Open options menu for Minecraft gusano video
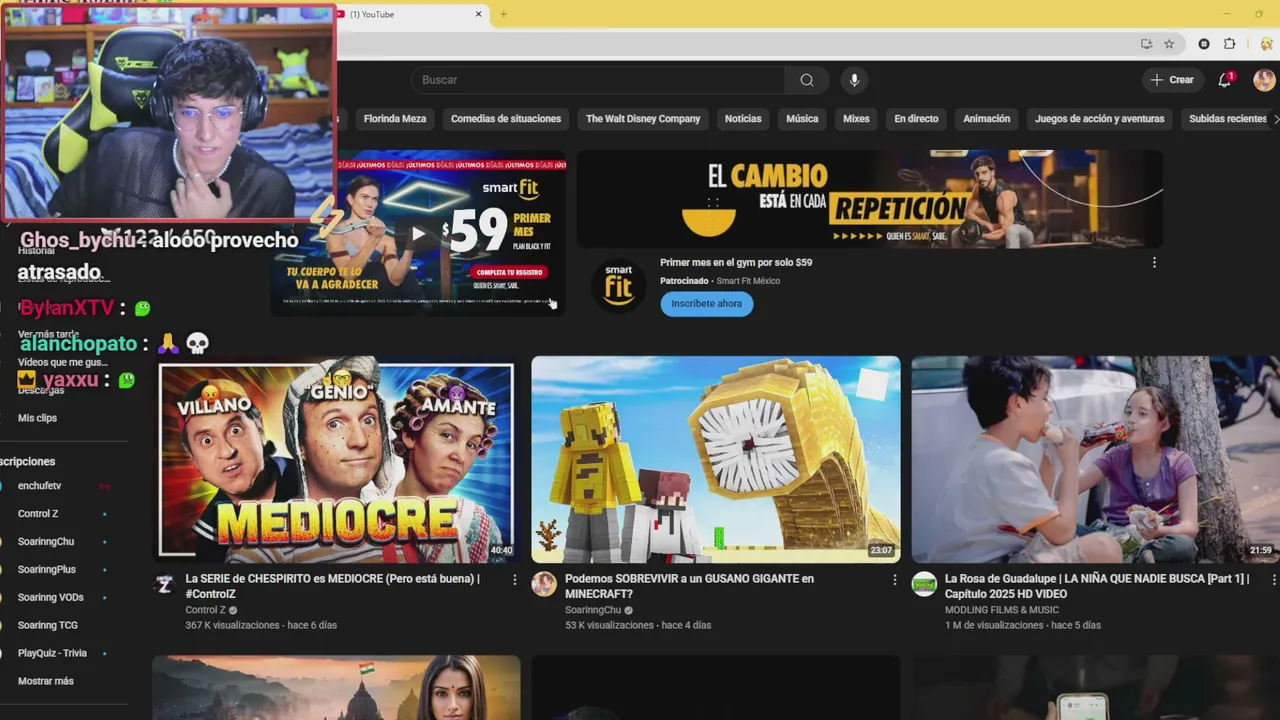This screenshot has height=720, width=1280. 895,579
